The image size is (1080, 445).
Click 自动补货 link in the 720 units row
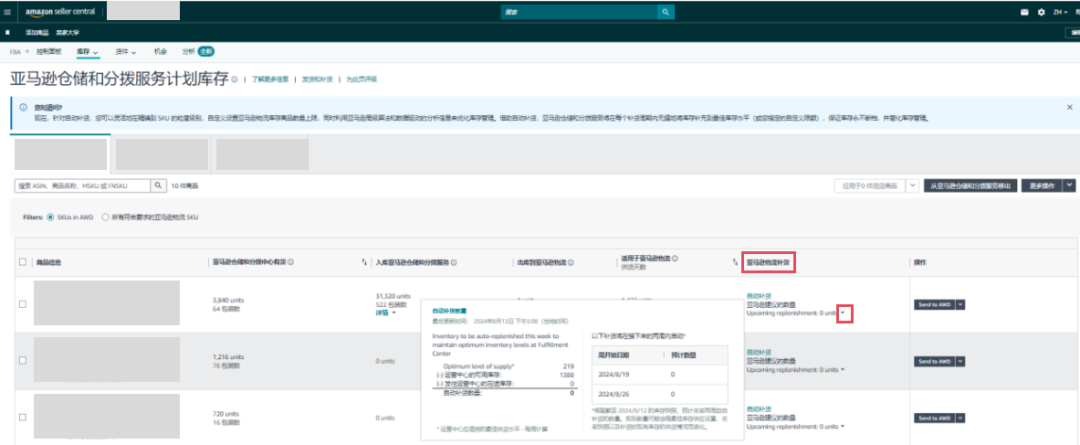758,409
